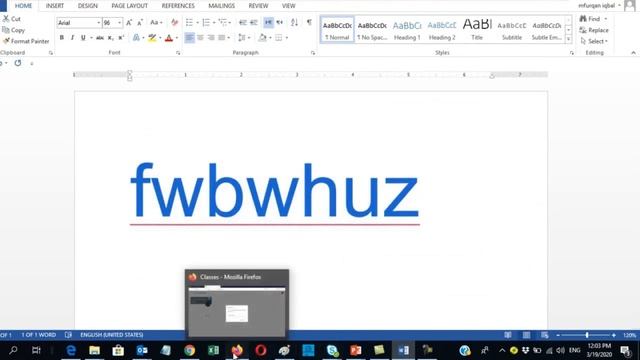Image resolution: width=640 pixels, height=360 pixels.
Task: Open line spacing options
Action: pyautogui.click(x=242, y=38)
